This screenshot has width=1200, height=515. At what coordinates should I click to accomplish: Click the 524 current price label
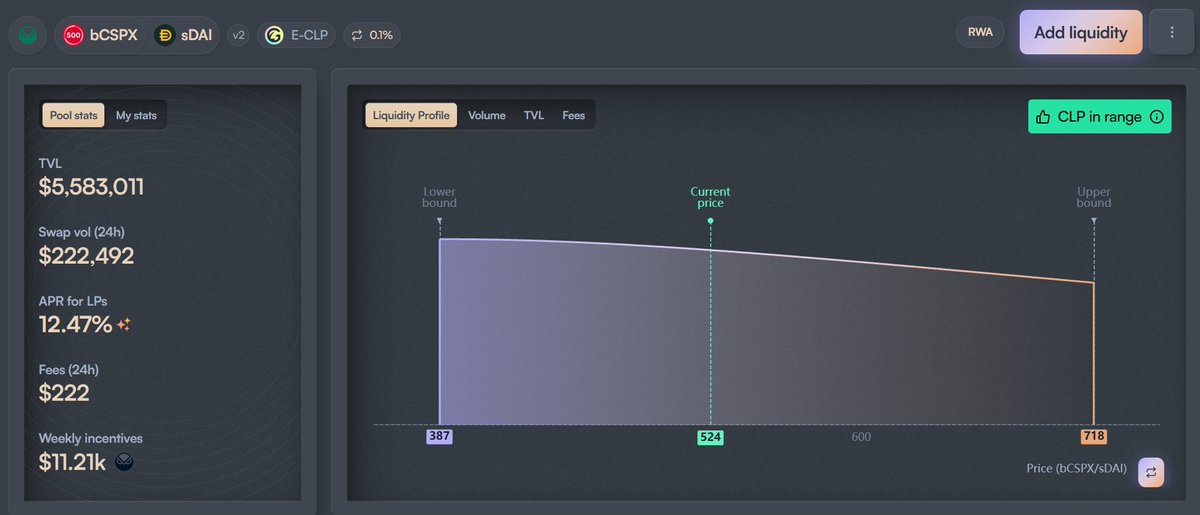[x=710, y=437]
